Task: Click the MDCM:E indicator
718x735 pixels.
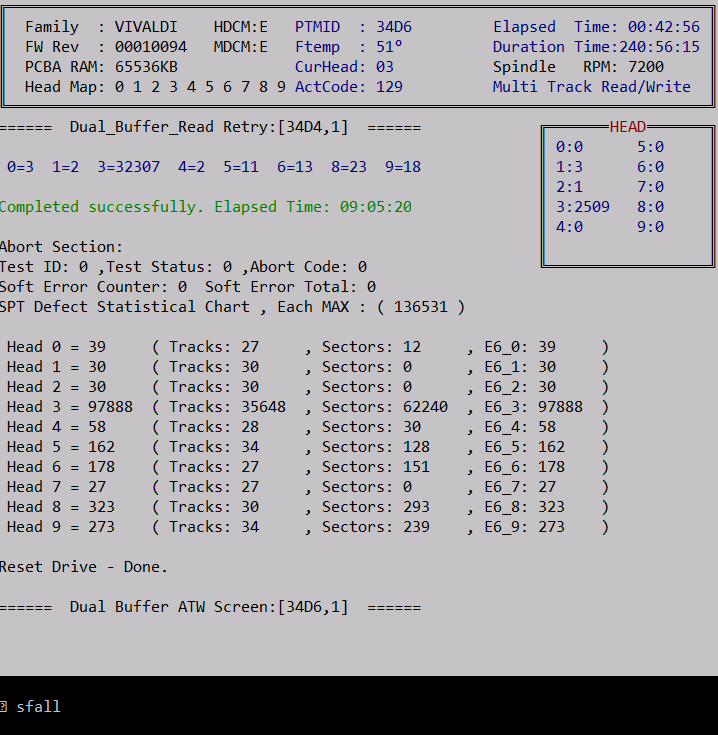Action: click(240, 47)
